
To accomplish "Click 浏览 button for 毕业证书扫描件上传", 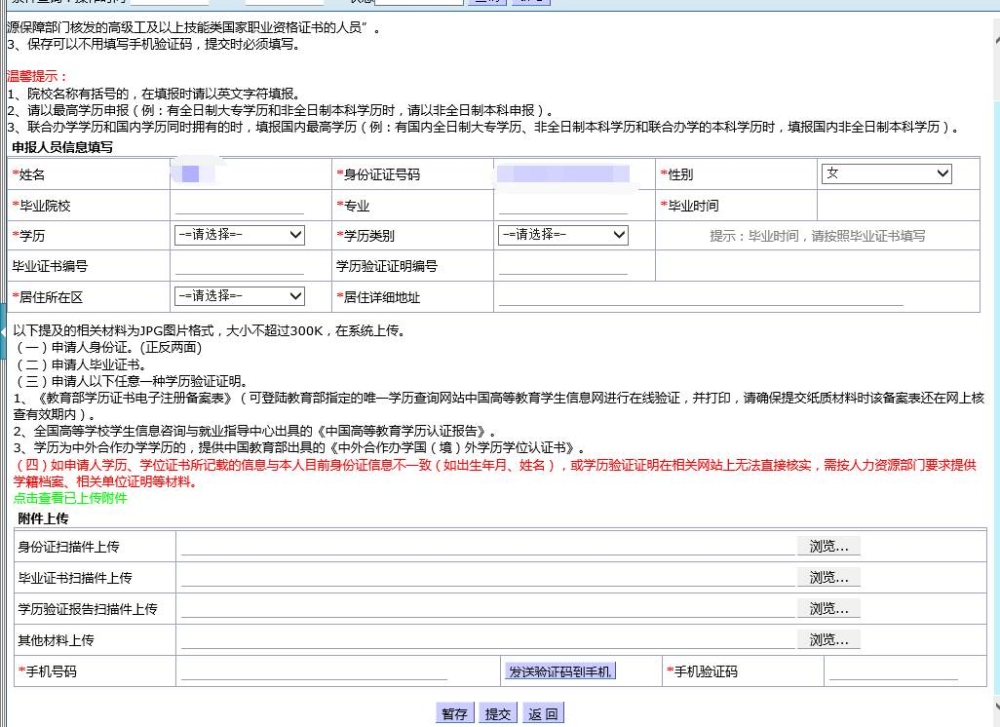I will pos(828,577).
